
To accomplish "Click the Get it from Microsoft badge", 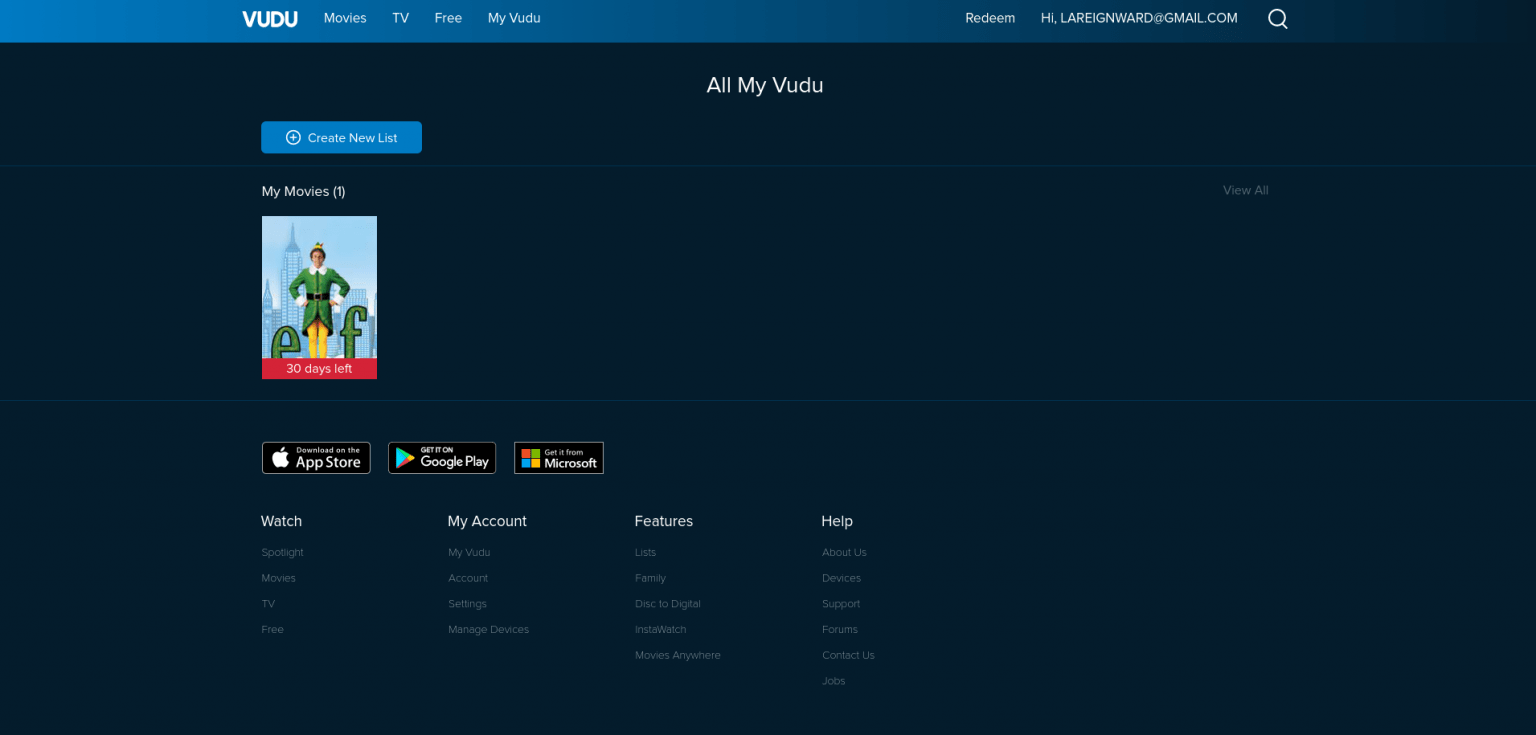I will click(558, 457).
